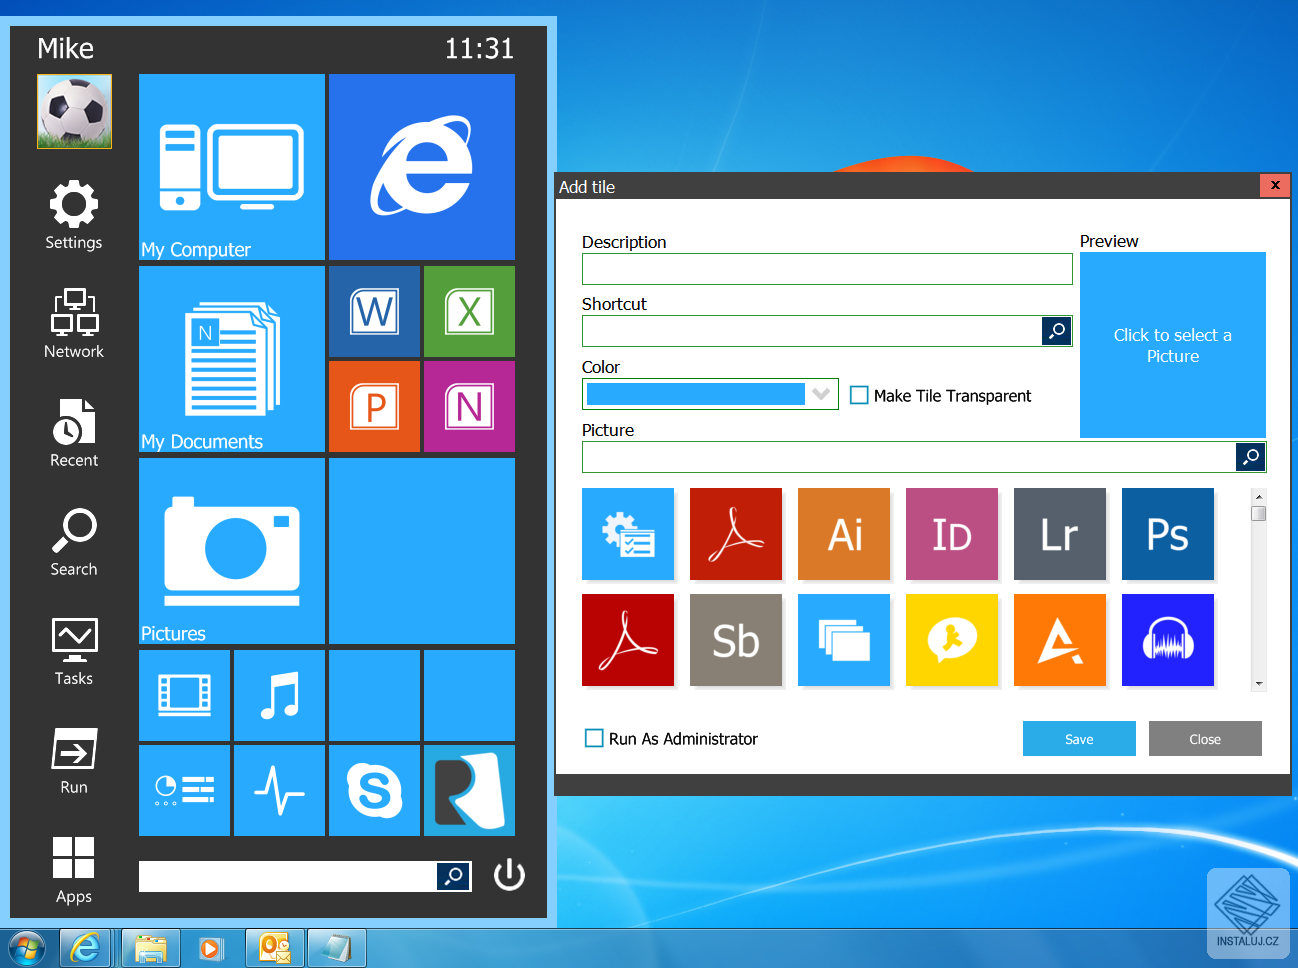Pick the InDesign tile icon
This screenshot has height=968, width=1298.
[952, 534]
